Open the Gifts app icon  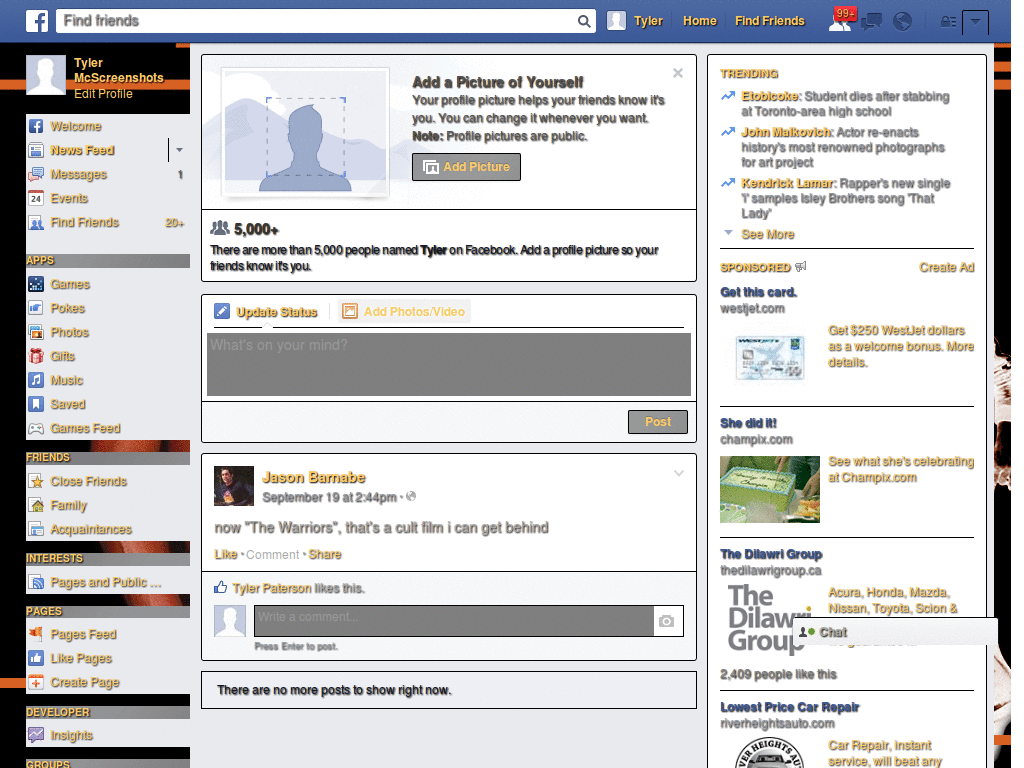(36, 357)
